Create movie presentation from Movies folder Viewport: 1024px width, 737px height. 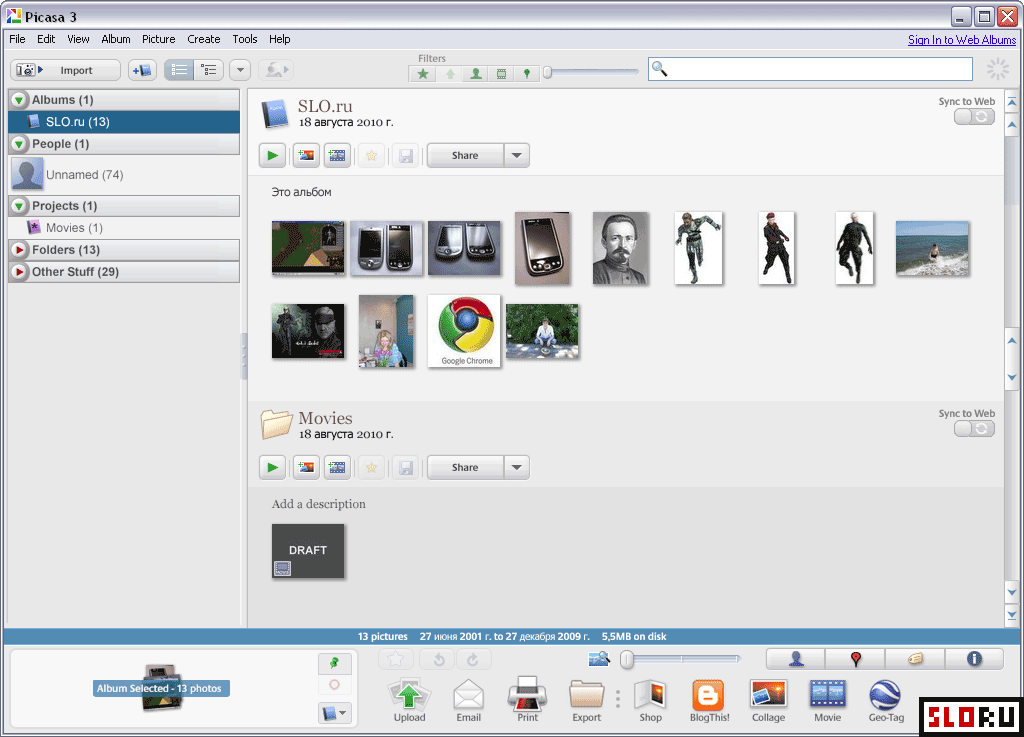(x=337, y=467)
